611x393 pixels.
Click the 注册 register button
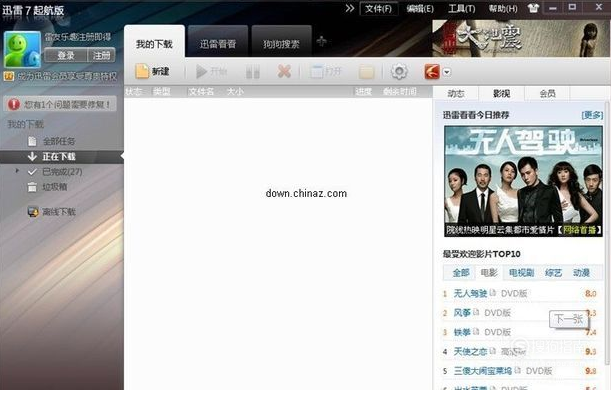coord(101,56)
